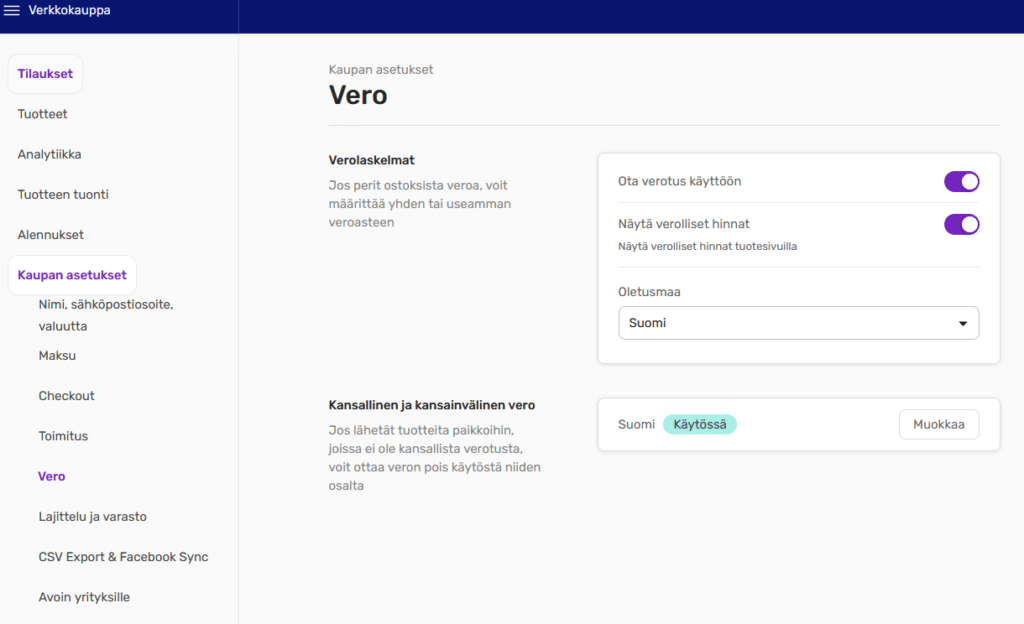Open 'Nimi, sähköpostiosoite, valuutta' settings
Image resolution: width=1024 pixels, height=624 pixels.
pos(105,314)
